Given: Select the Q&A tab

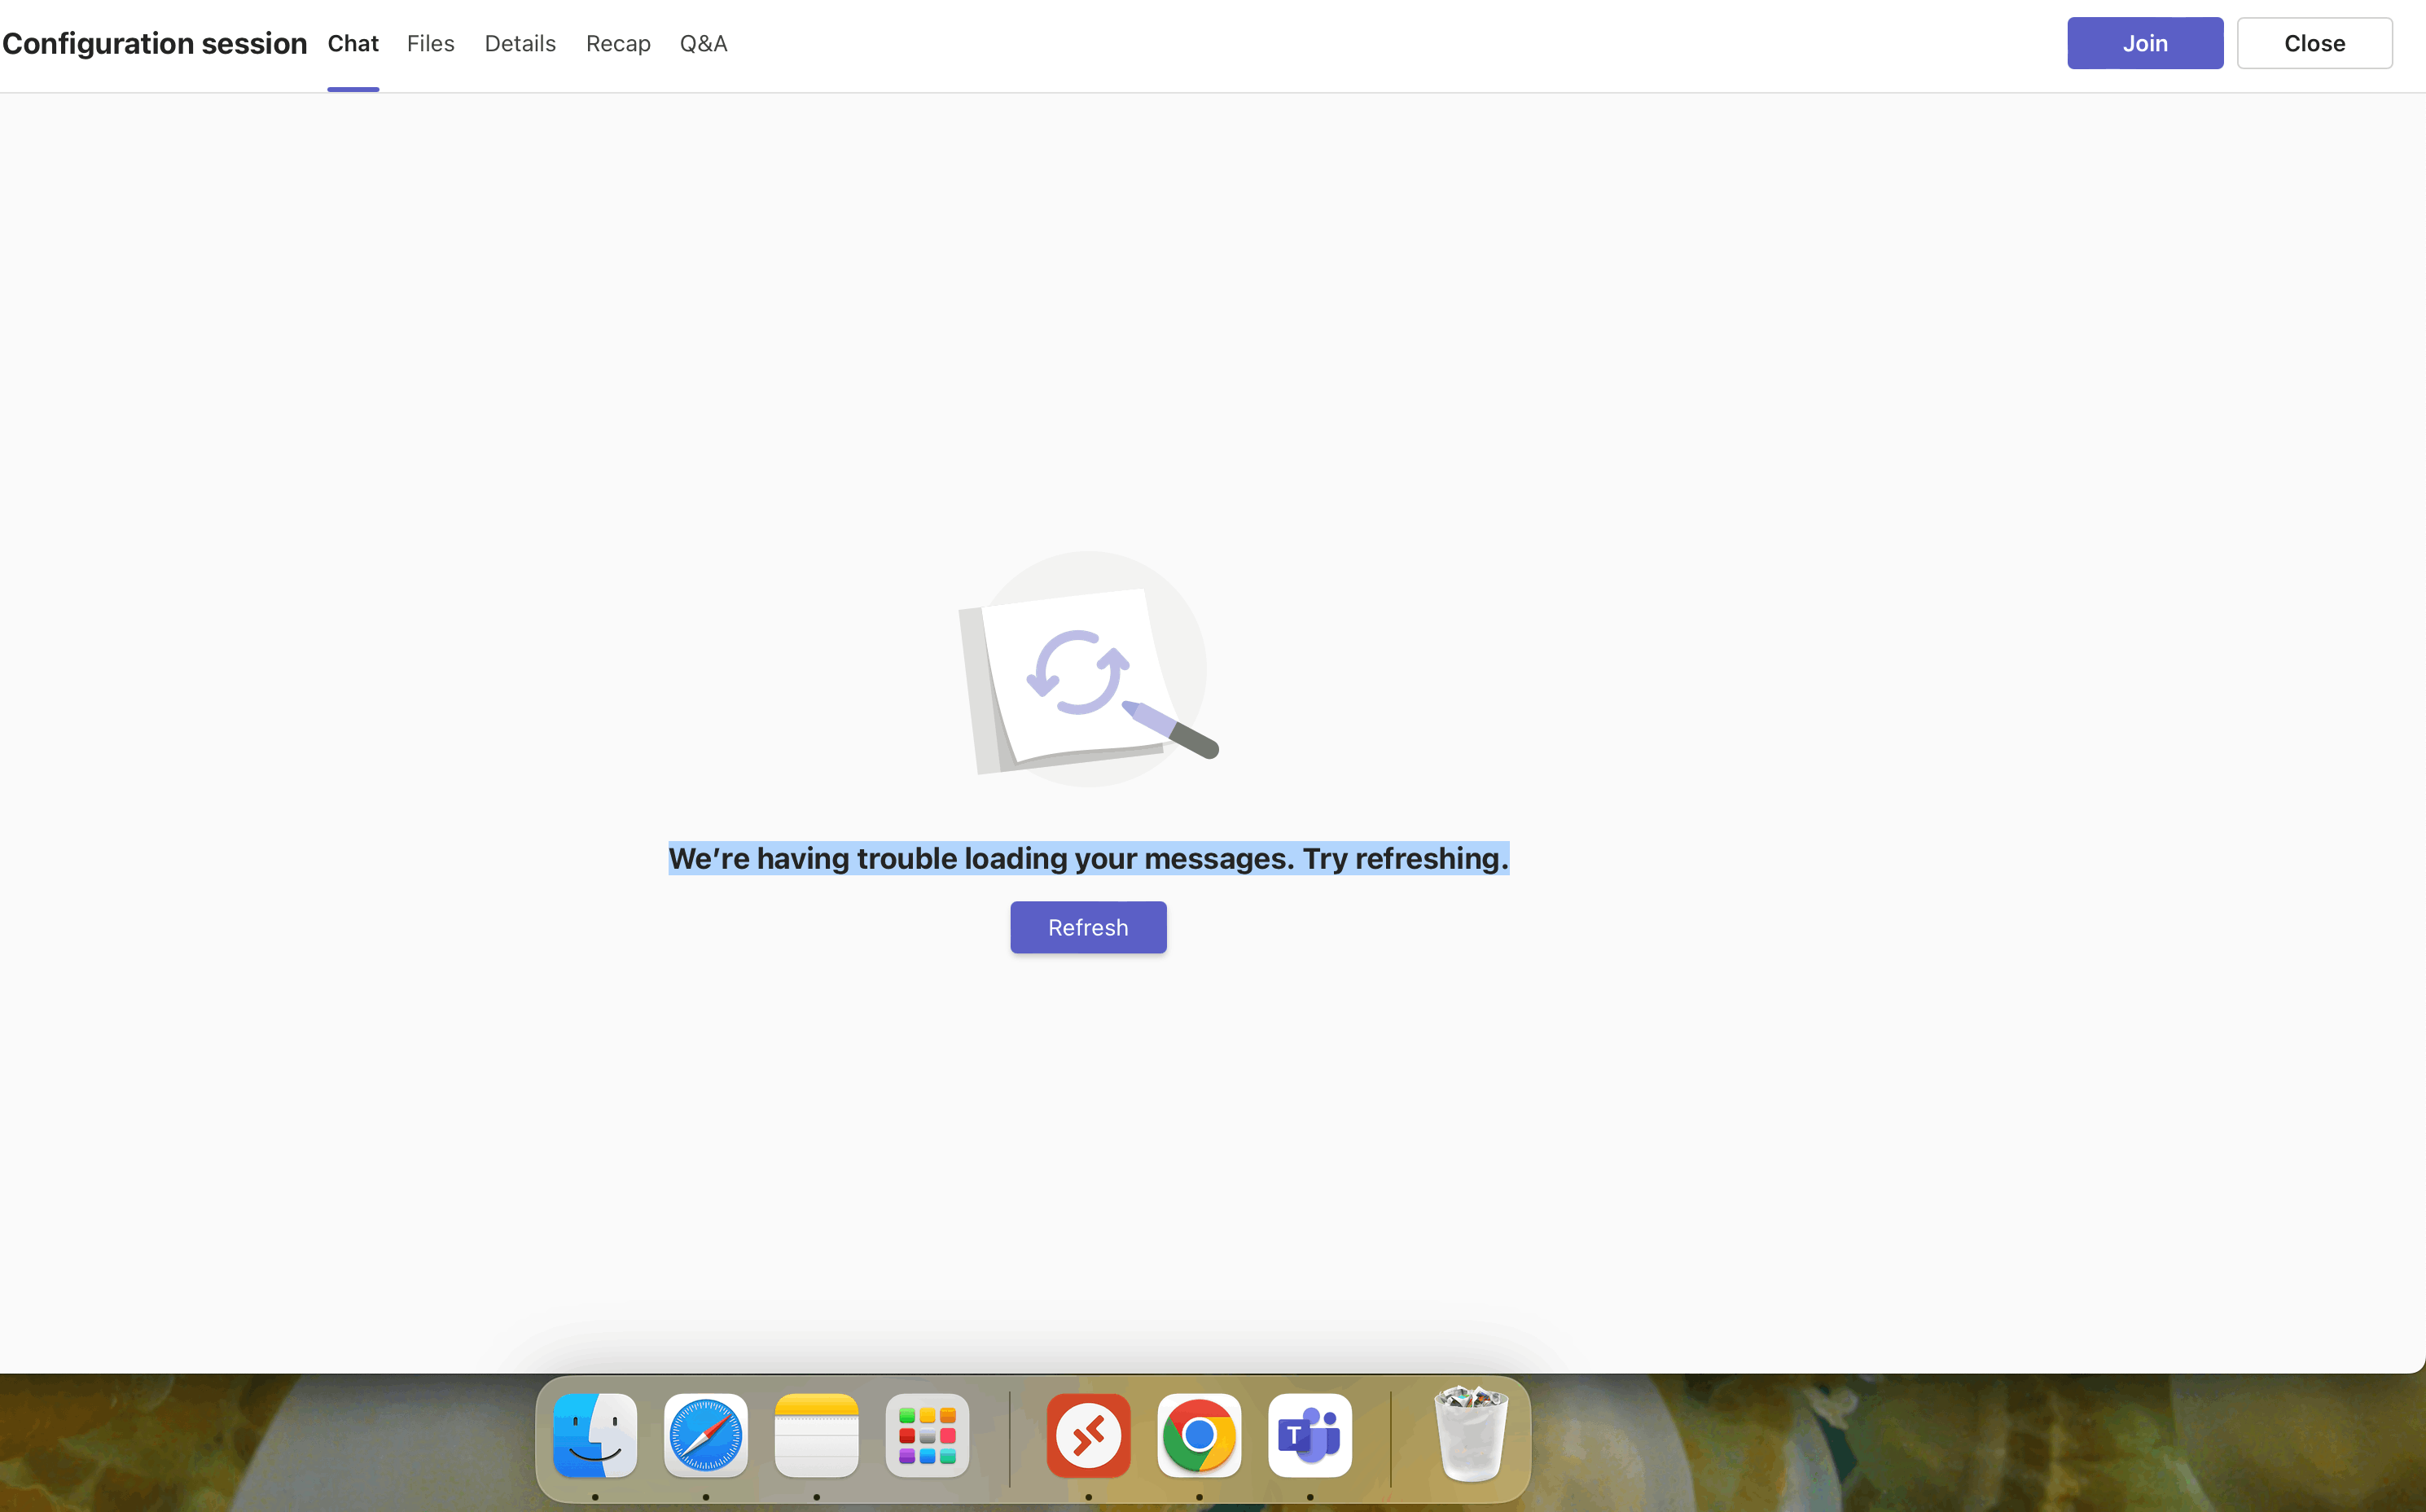Looking at the screenshot, I should [x=703, y=44].
